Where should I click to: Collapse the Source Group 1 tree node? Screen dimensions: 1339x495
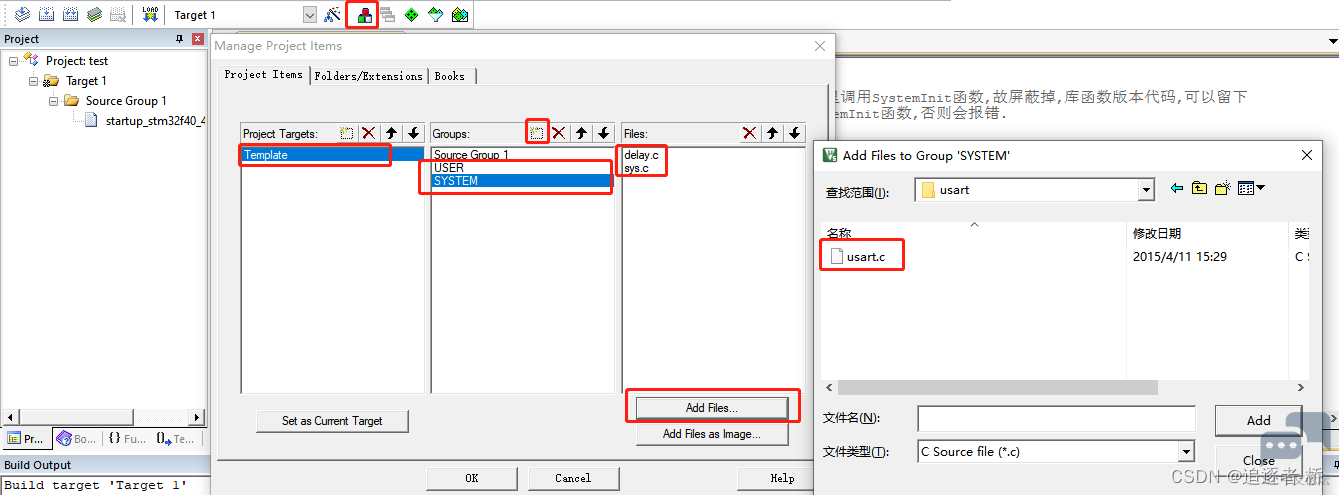click(x=54, y=101)
